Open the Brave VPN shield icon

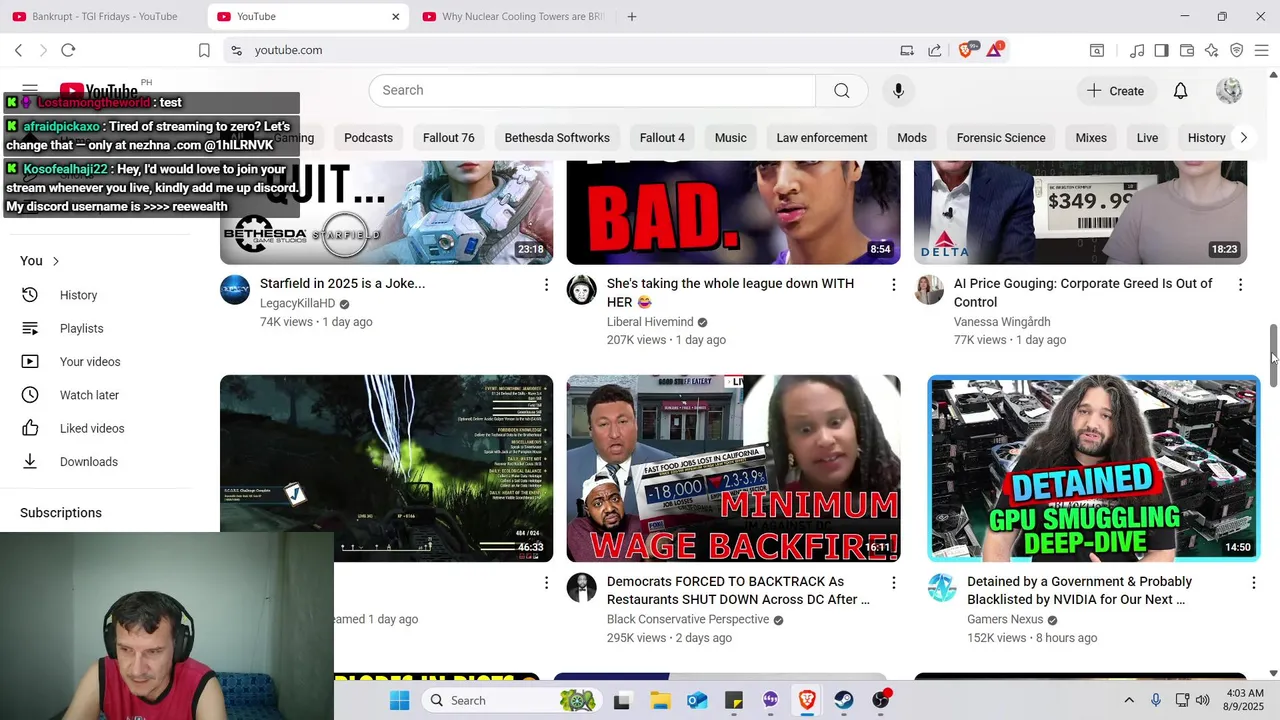(1237, 50)
